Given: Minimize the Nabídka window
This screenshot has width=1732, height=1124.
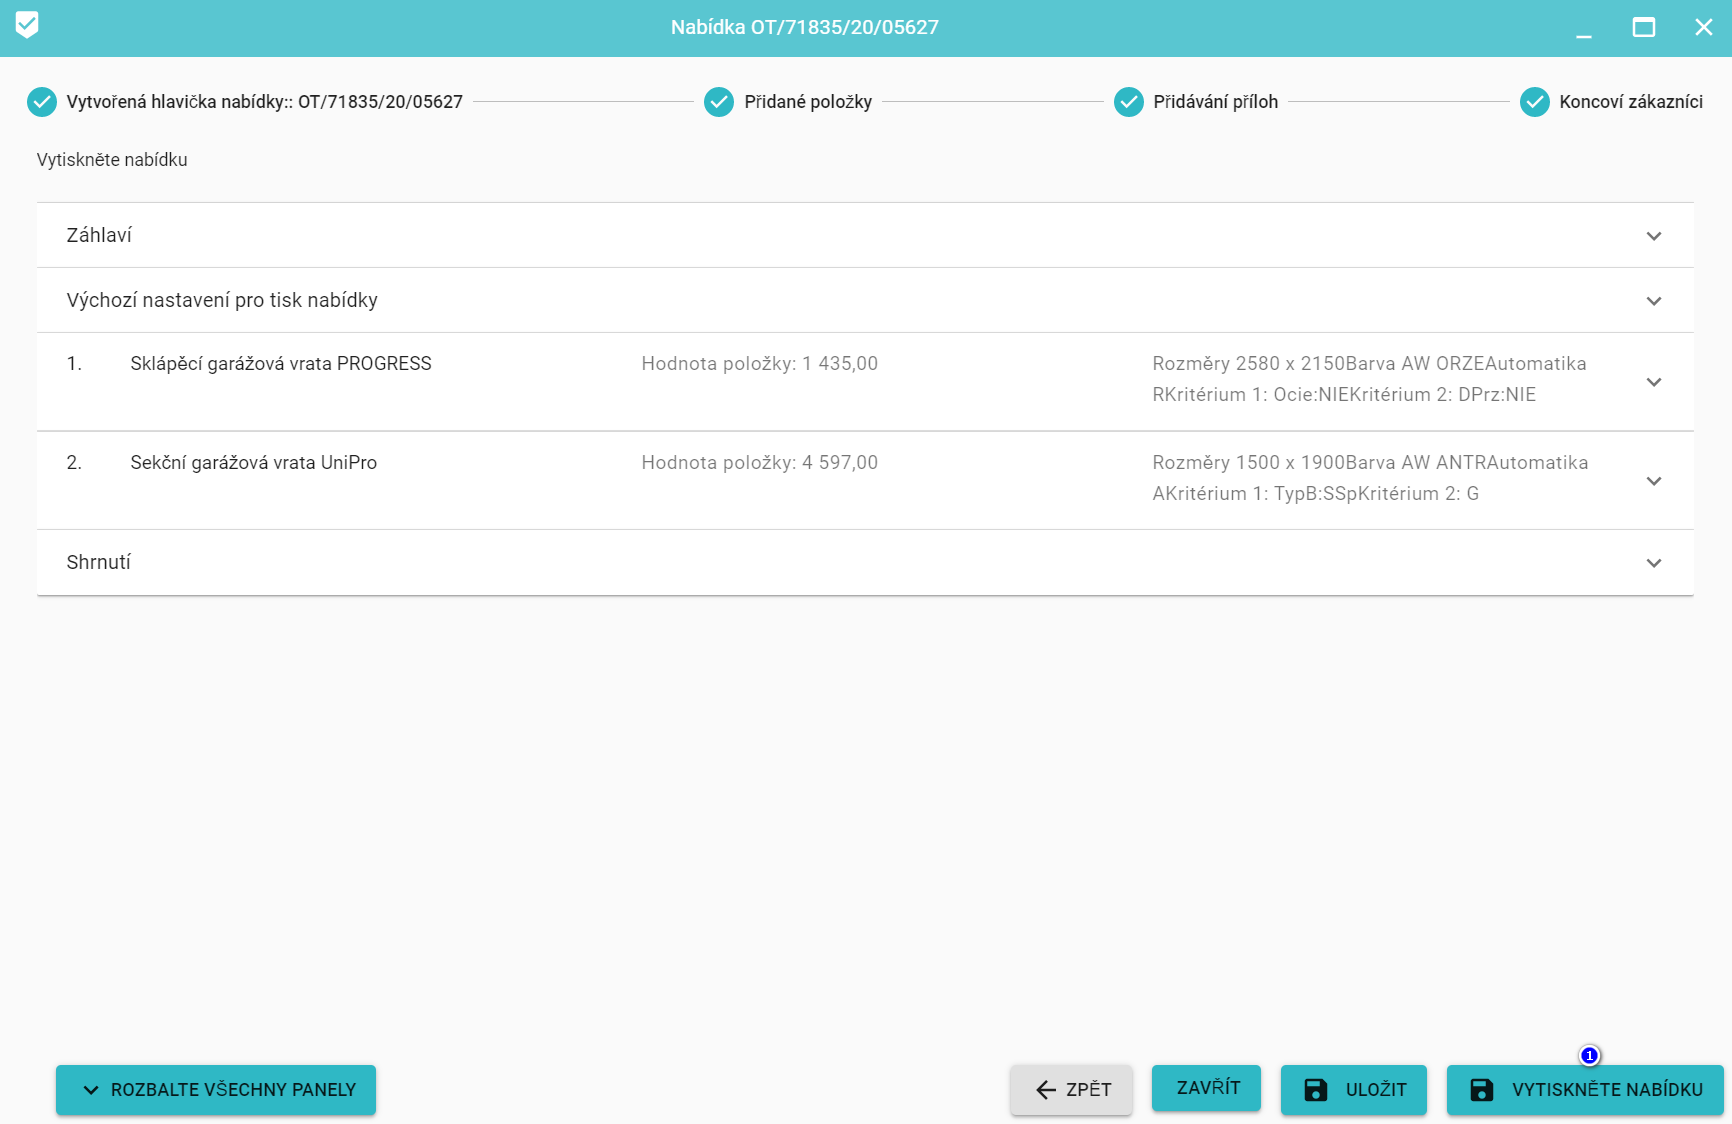Looking at the screenshot, I should pyautogui.click(x=1584, y=28).
